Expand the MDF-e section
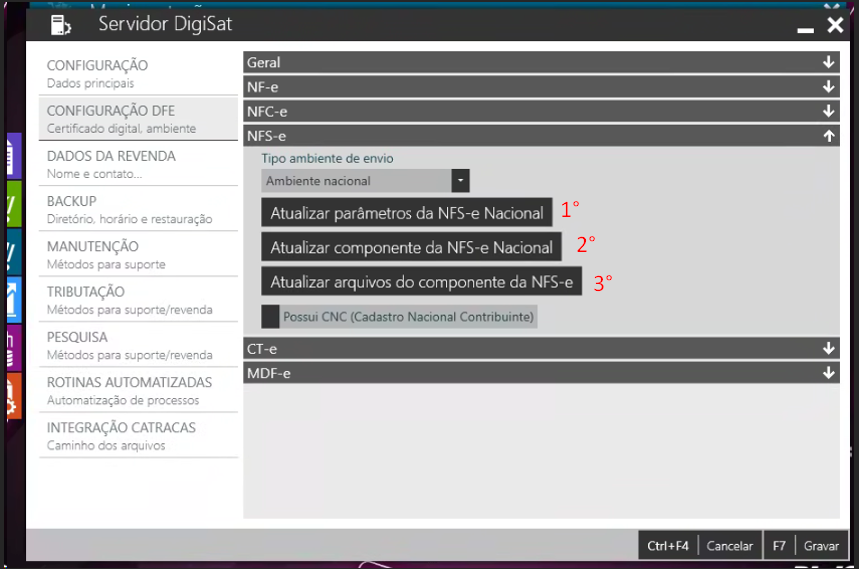The image size is (859, 569). point(828,373)
